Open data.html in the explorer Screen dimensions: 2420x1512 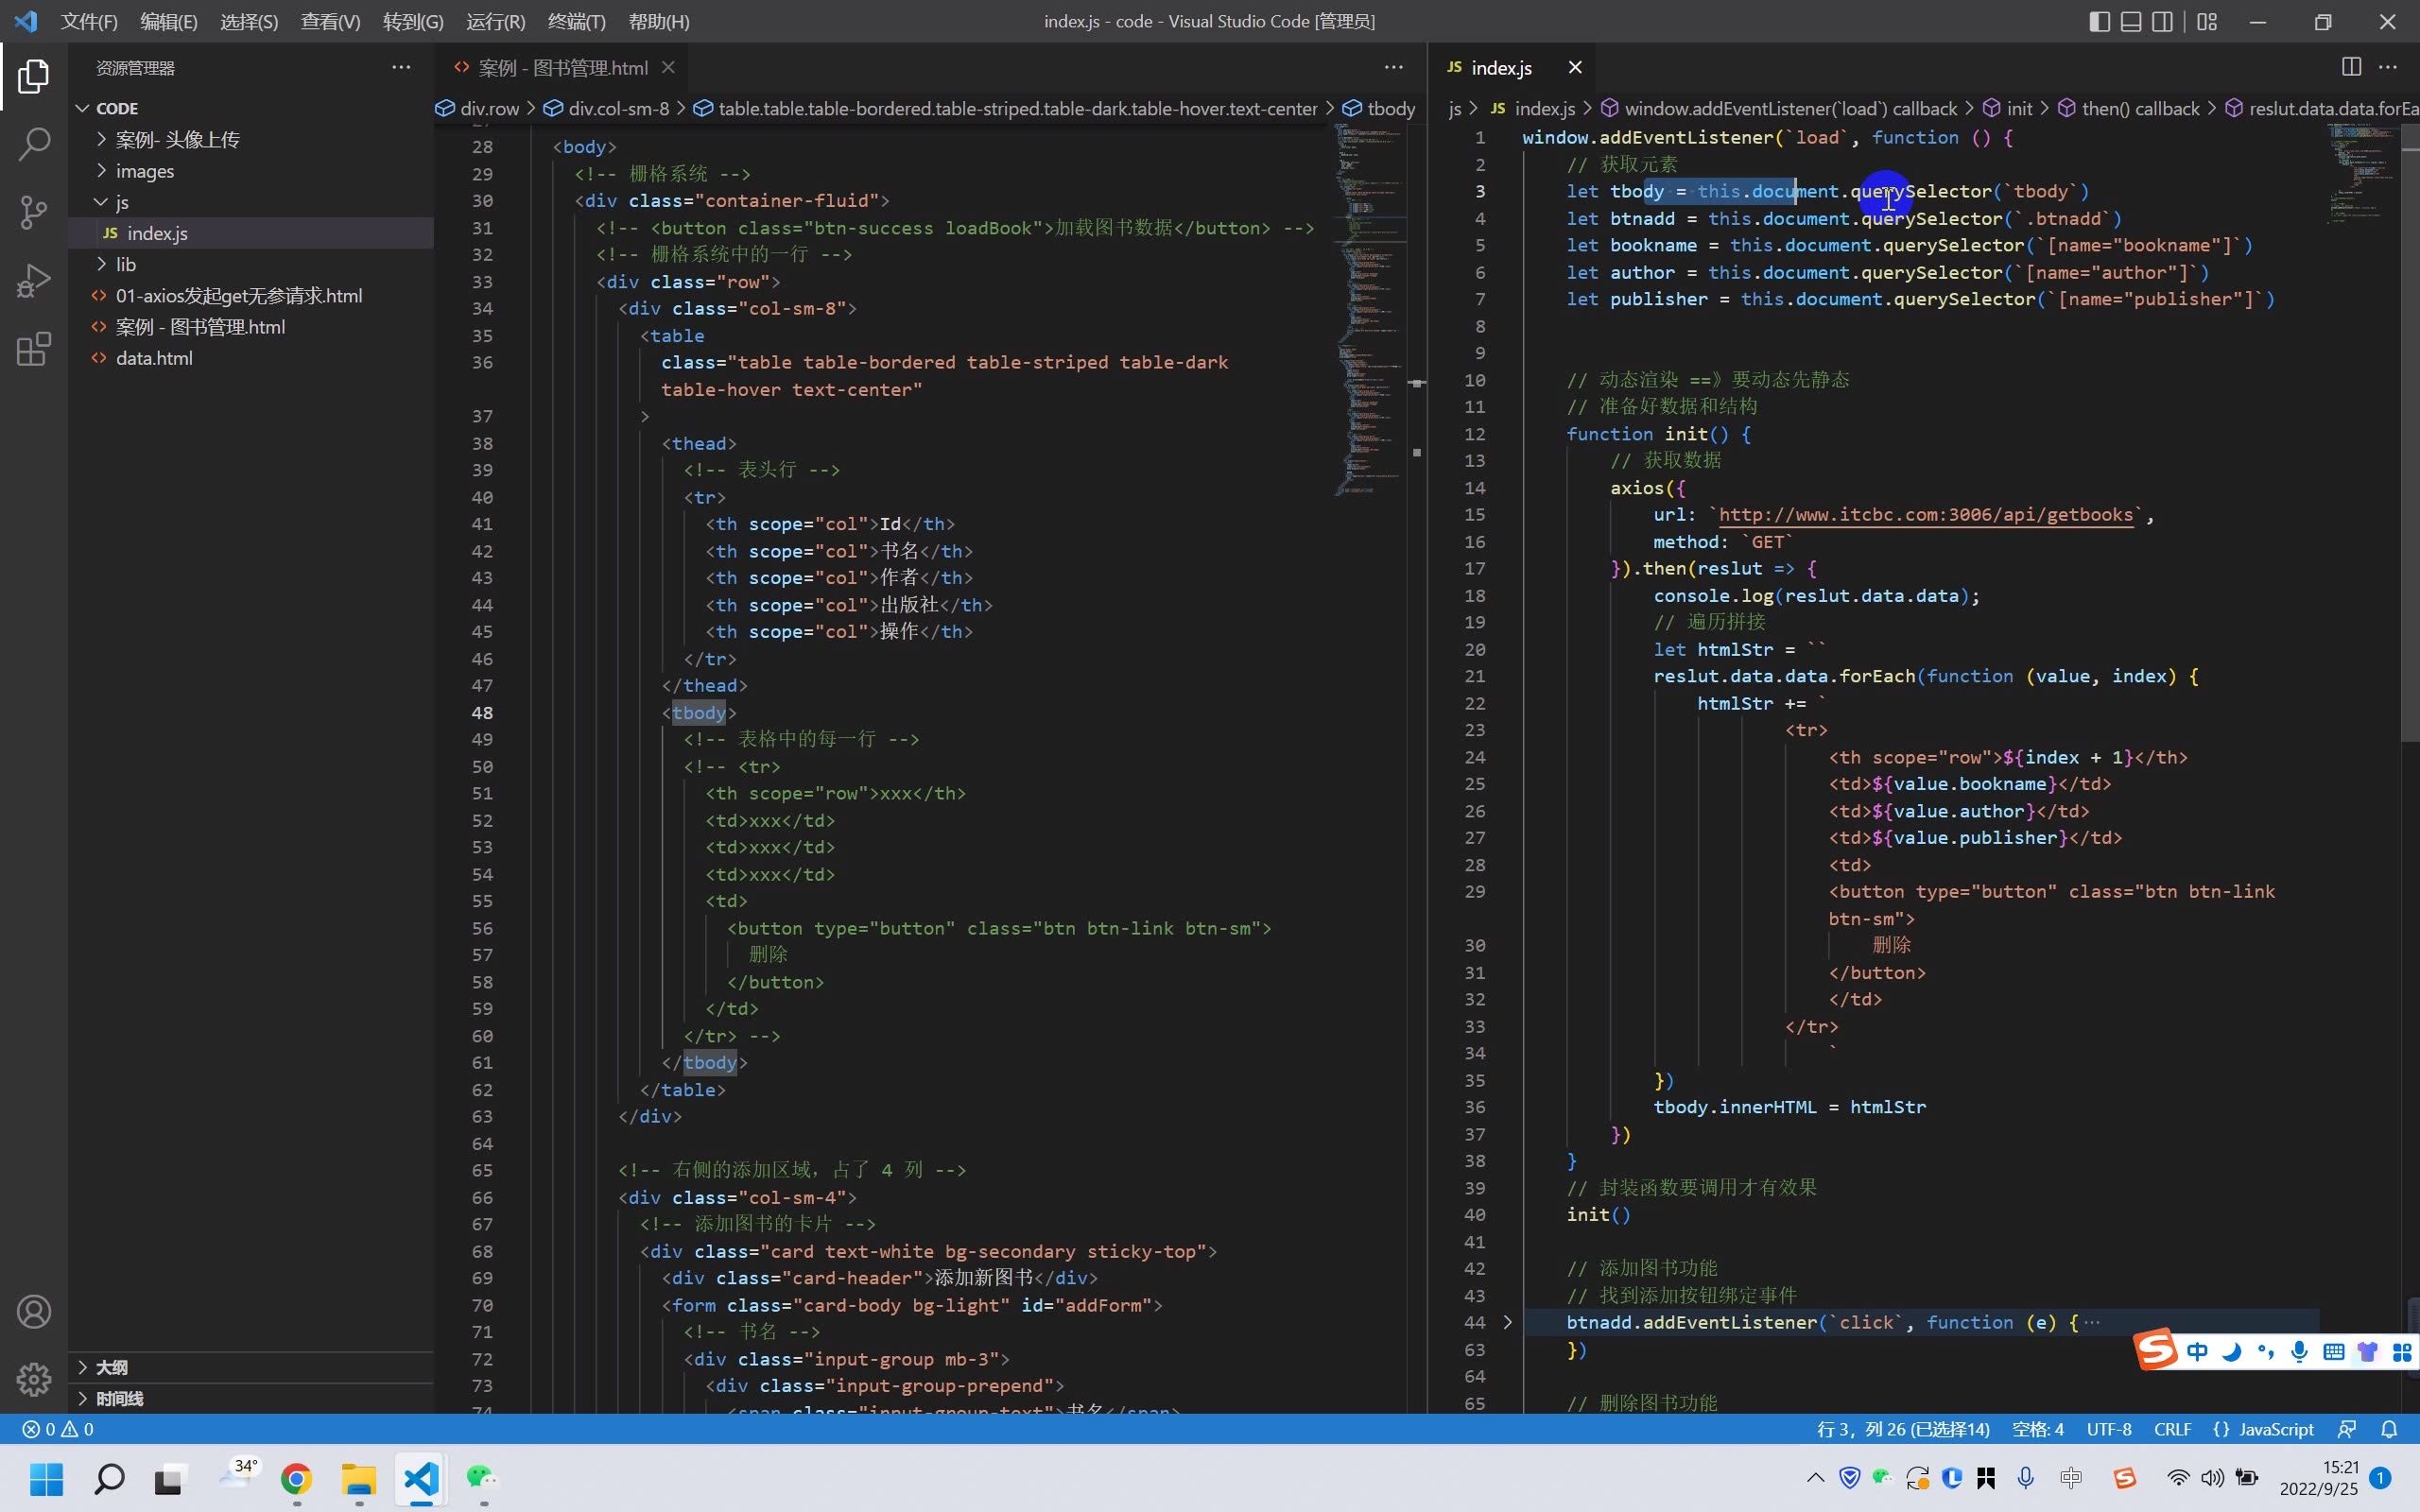click(x=250, y=358)
